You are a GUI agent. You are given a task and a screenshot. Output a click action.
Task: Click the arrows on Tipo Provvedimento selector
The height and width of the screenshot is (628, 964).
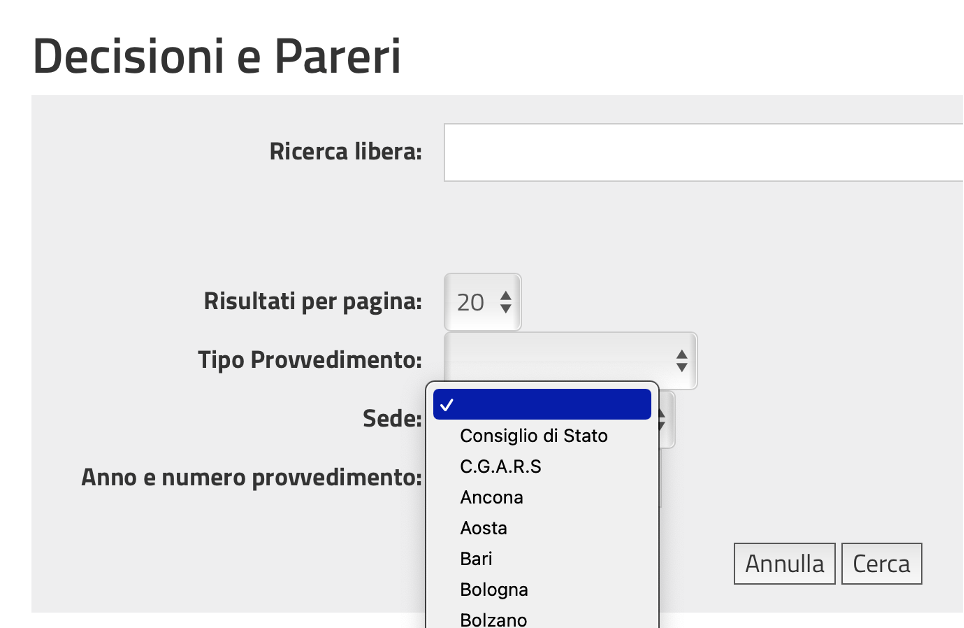(682, 360)
